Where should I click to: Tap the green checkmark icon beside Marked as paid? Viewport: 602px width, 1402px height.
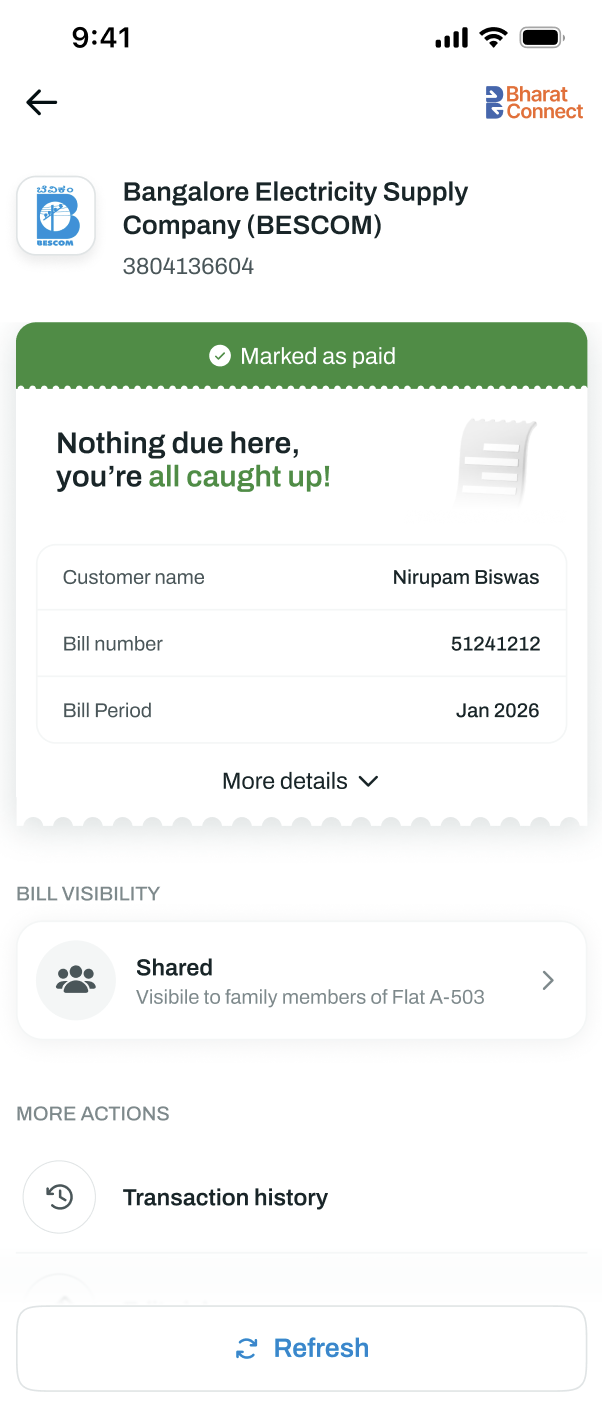pos(220,356)
